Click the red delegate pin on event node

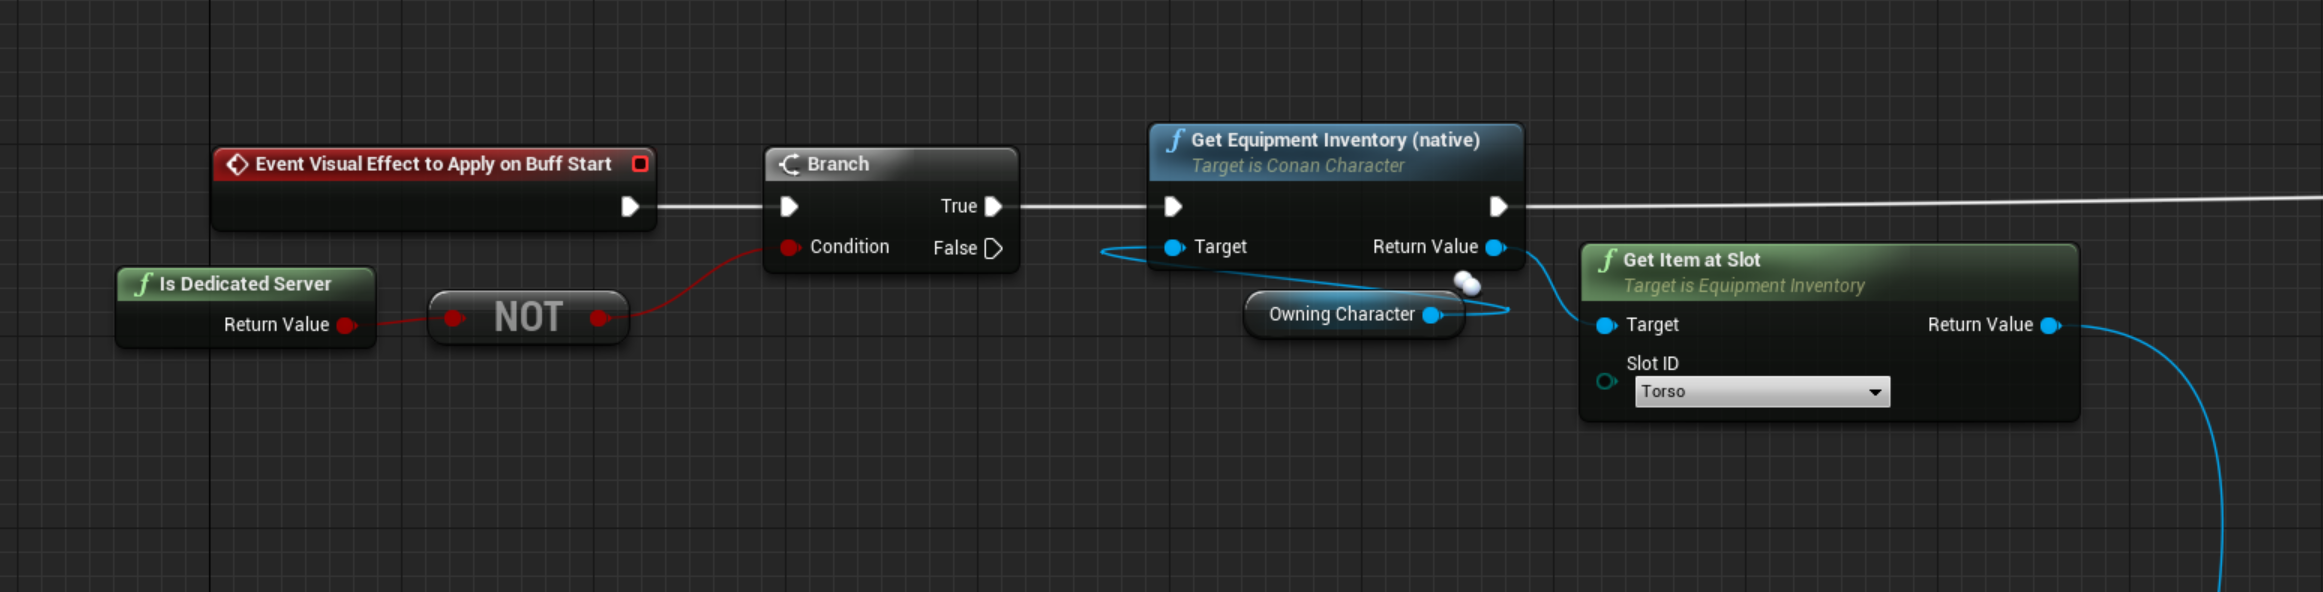(640, 164)
